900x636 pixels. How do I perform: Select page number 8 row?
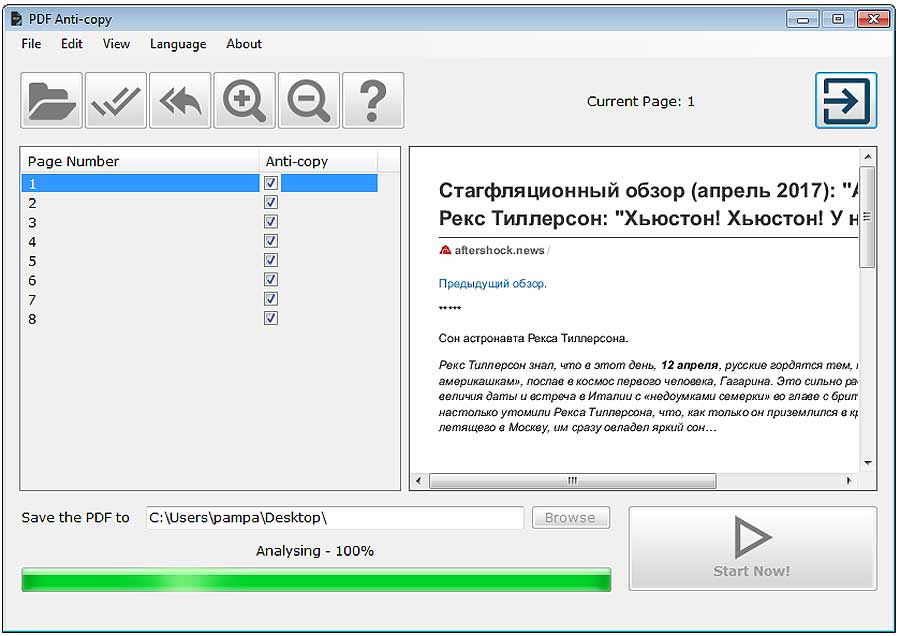(x=199, y=319)
